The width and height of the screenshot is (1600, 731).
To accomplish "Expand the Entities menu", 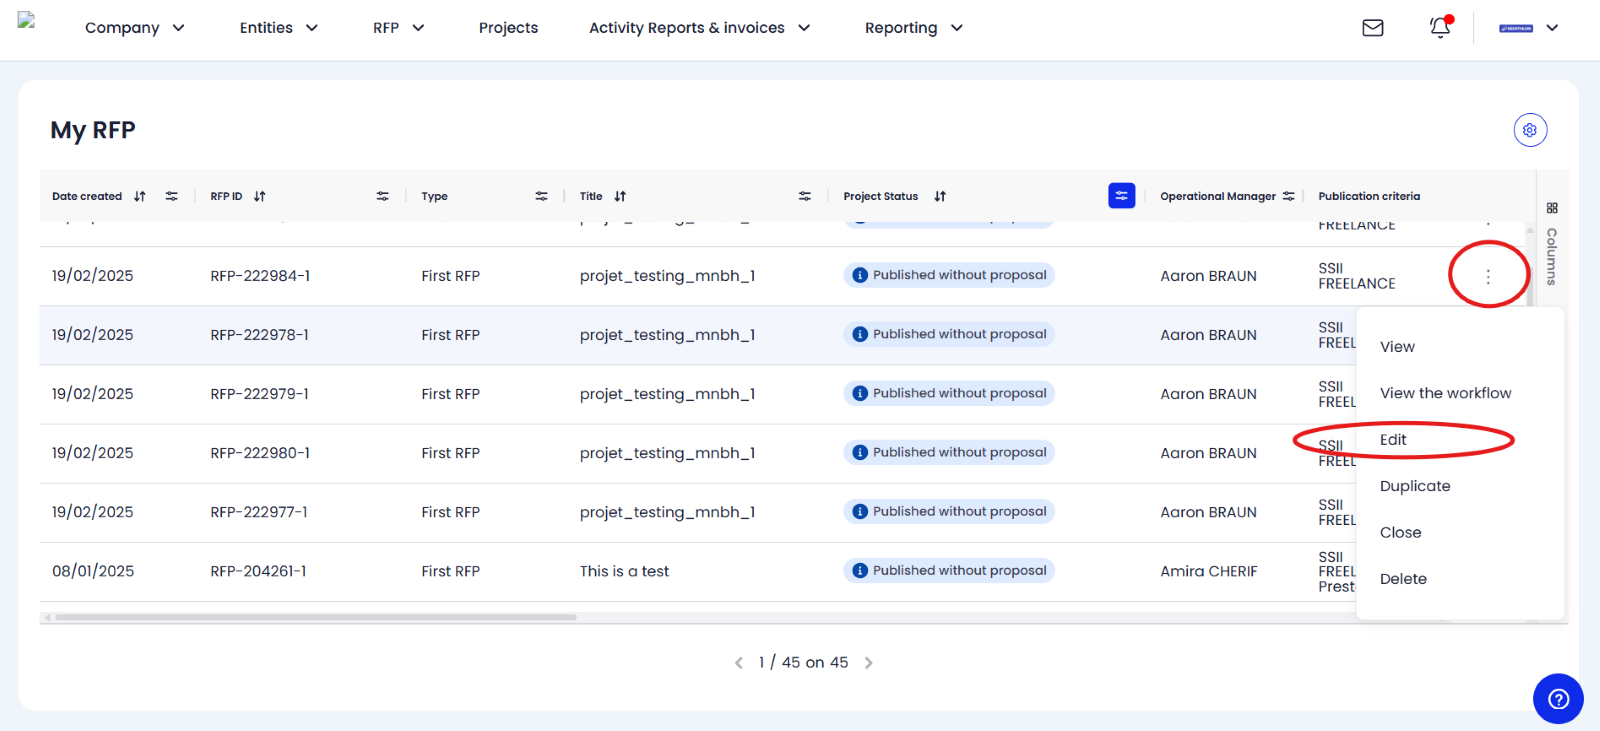I will coord(279,28).
